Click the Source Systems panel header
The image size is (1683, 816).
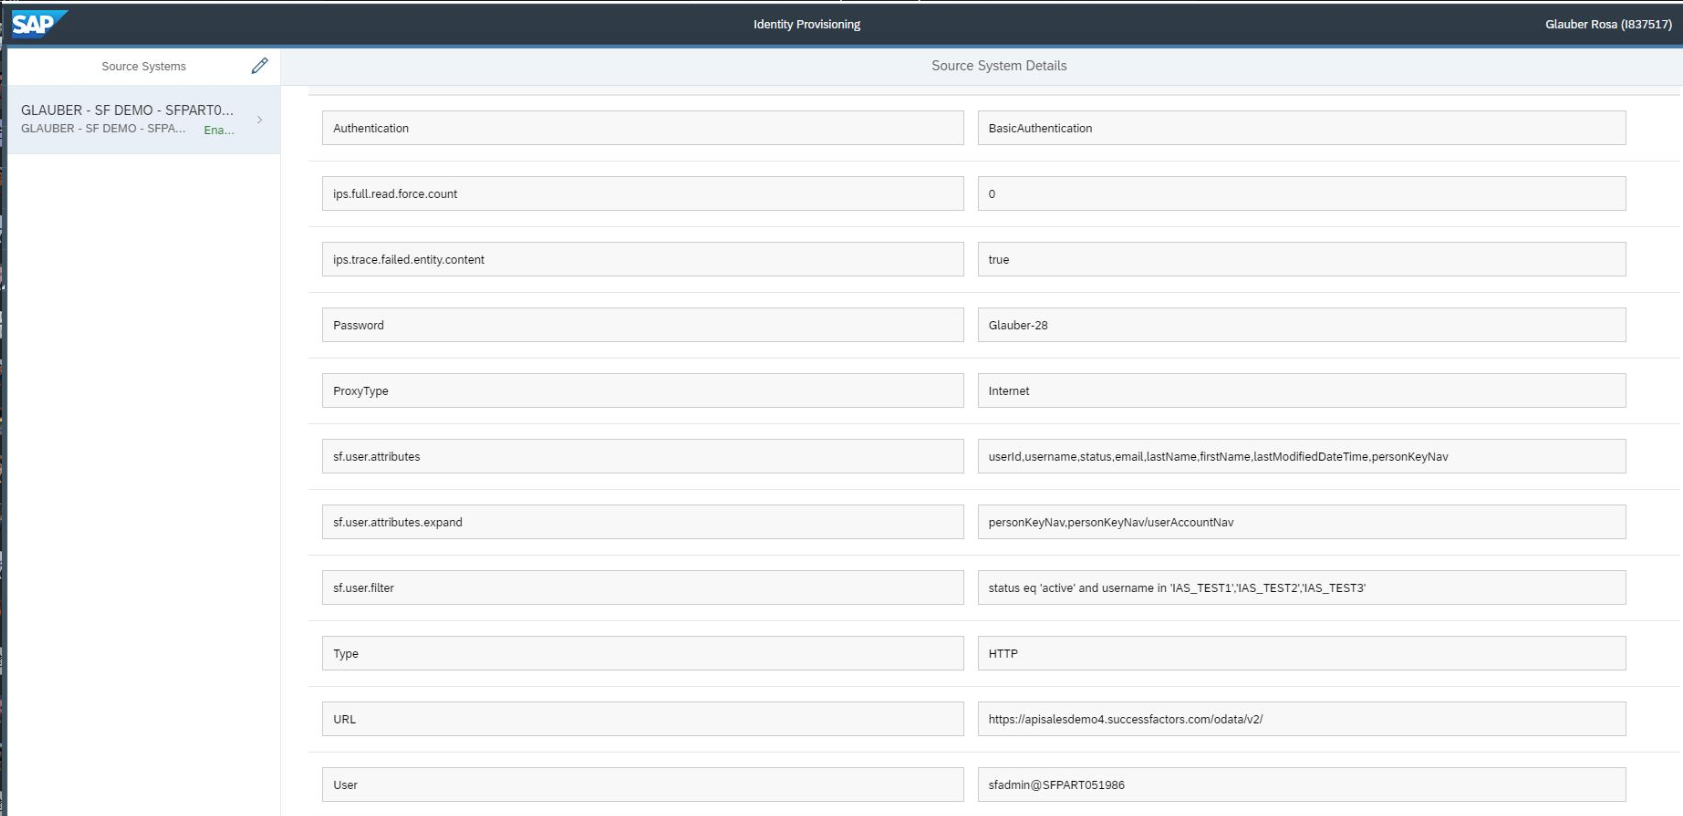point(144,66)
